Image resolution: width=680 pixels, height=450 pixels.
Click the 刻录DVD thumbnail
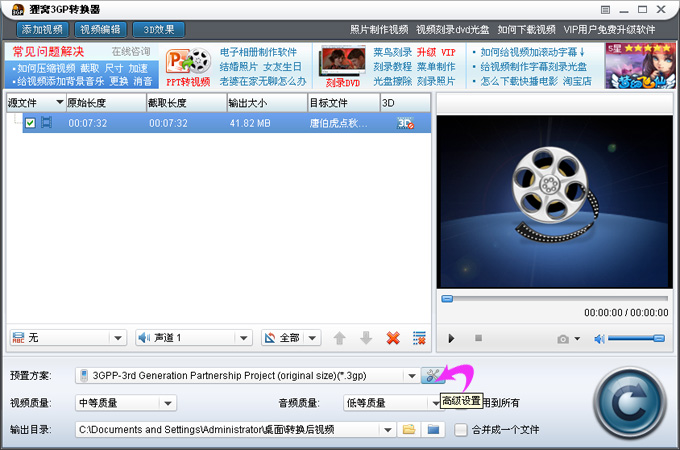(x=343, y=67)
